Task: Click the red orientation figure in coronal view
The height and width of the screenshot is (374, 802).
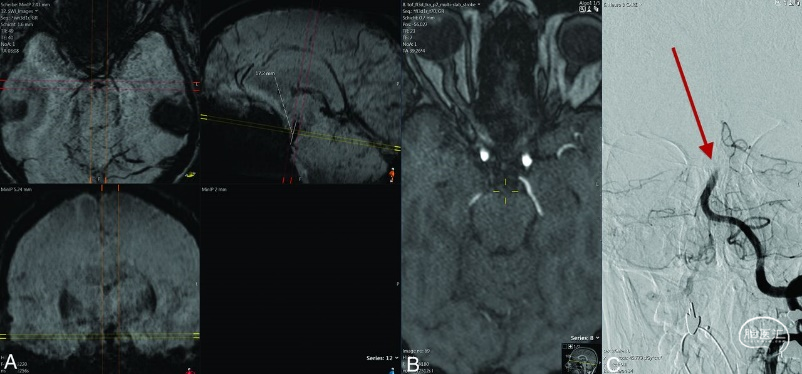Action: tap(191, 370)
